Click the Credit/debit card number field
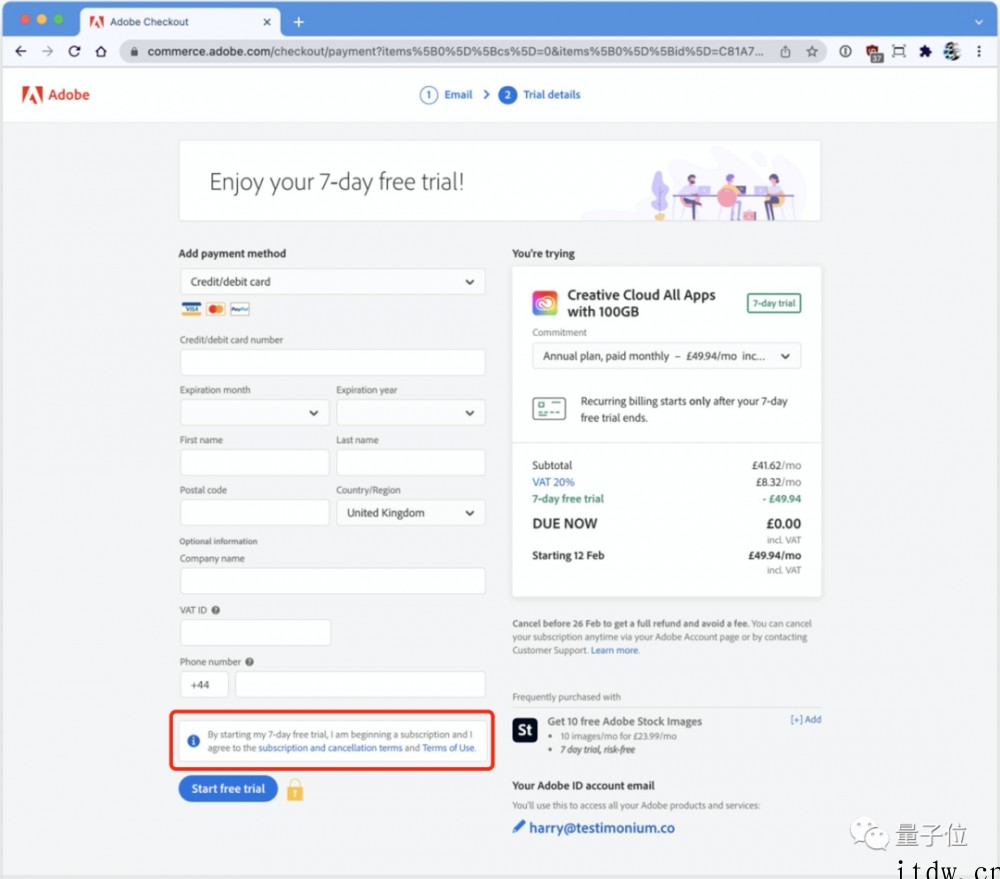Image resolution: width=1000 pixels, height=879 pixels. 332,362
